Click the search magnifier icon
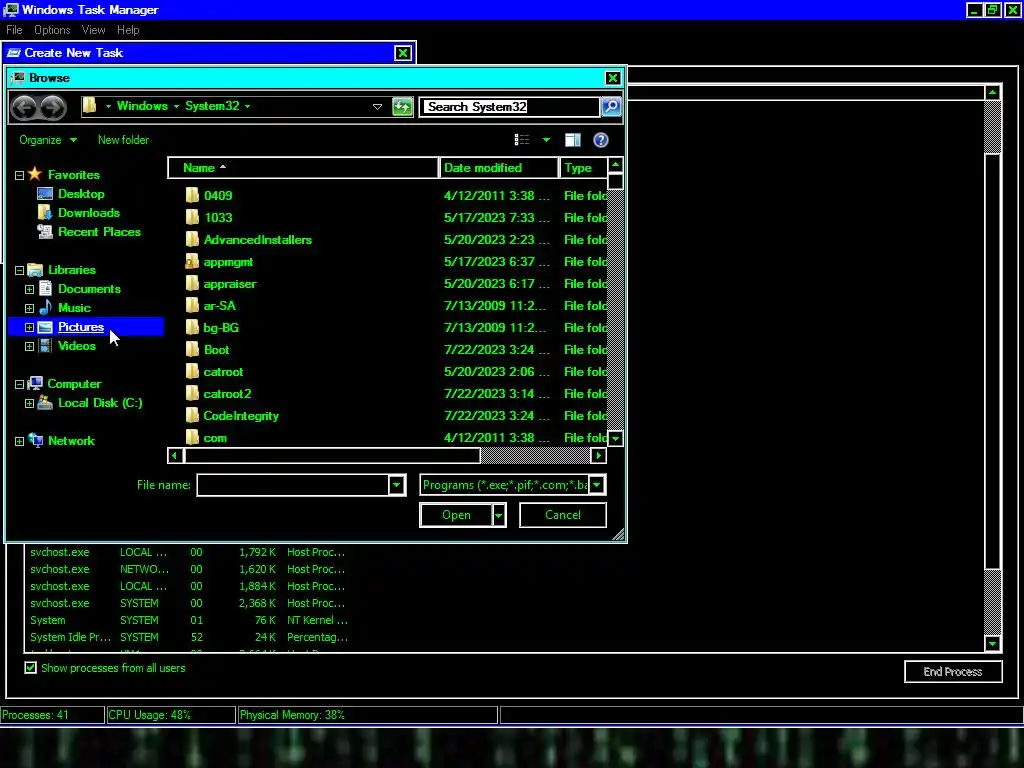 tap(611, 106)
